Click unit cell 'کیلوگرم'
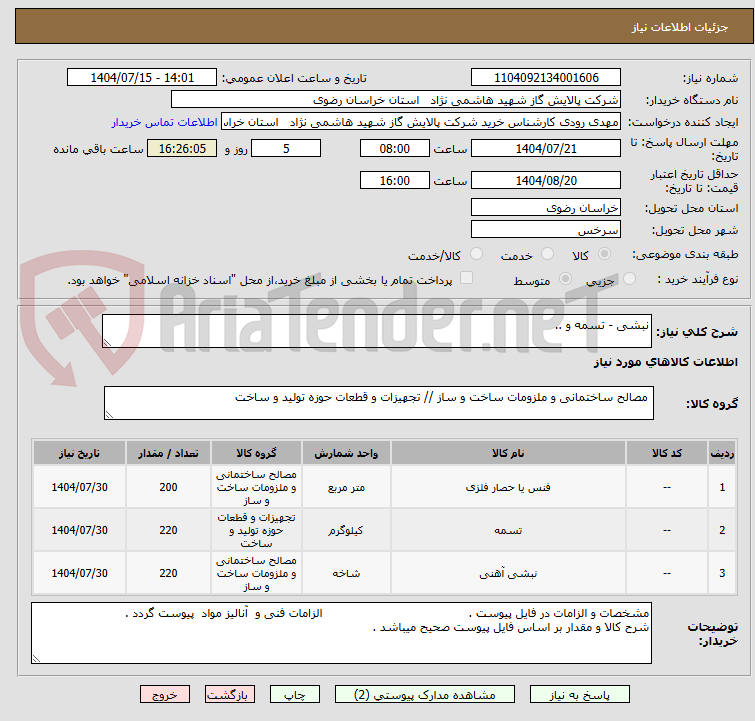 coord(346,530)
